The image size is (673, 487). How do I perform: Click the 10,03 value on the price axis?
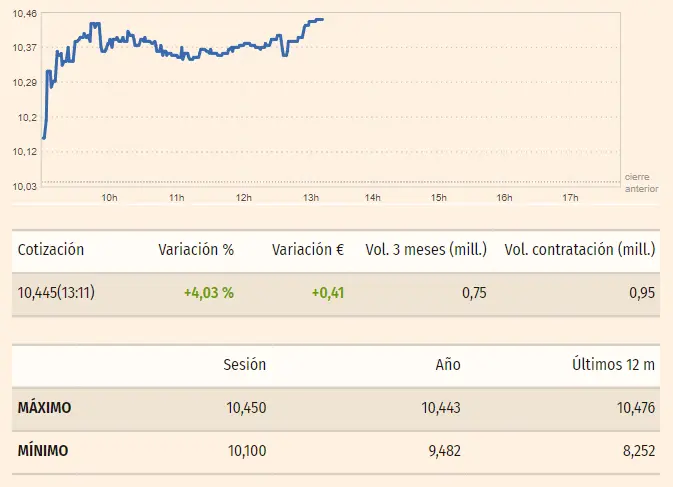point(27,186)
